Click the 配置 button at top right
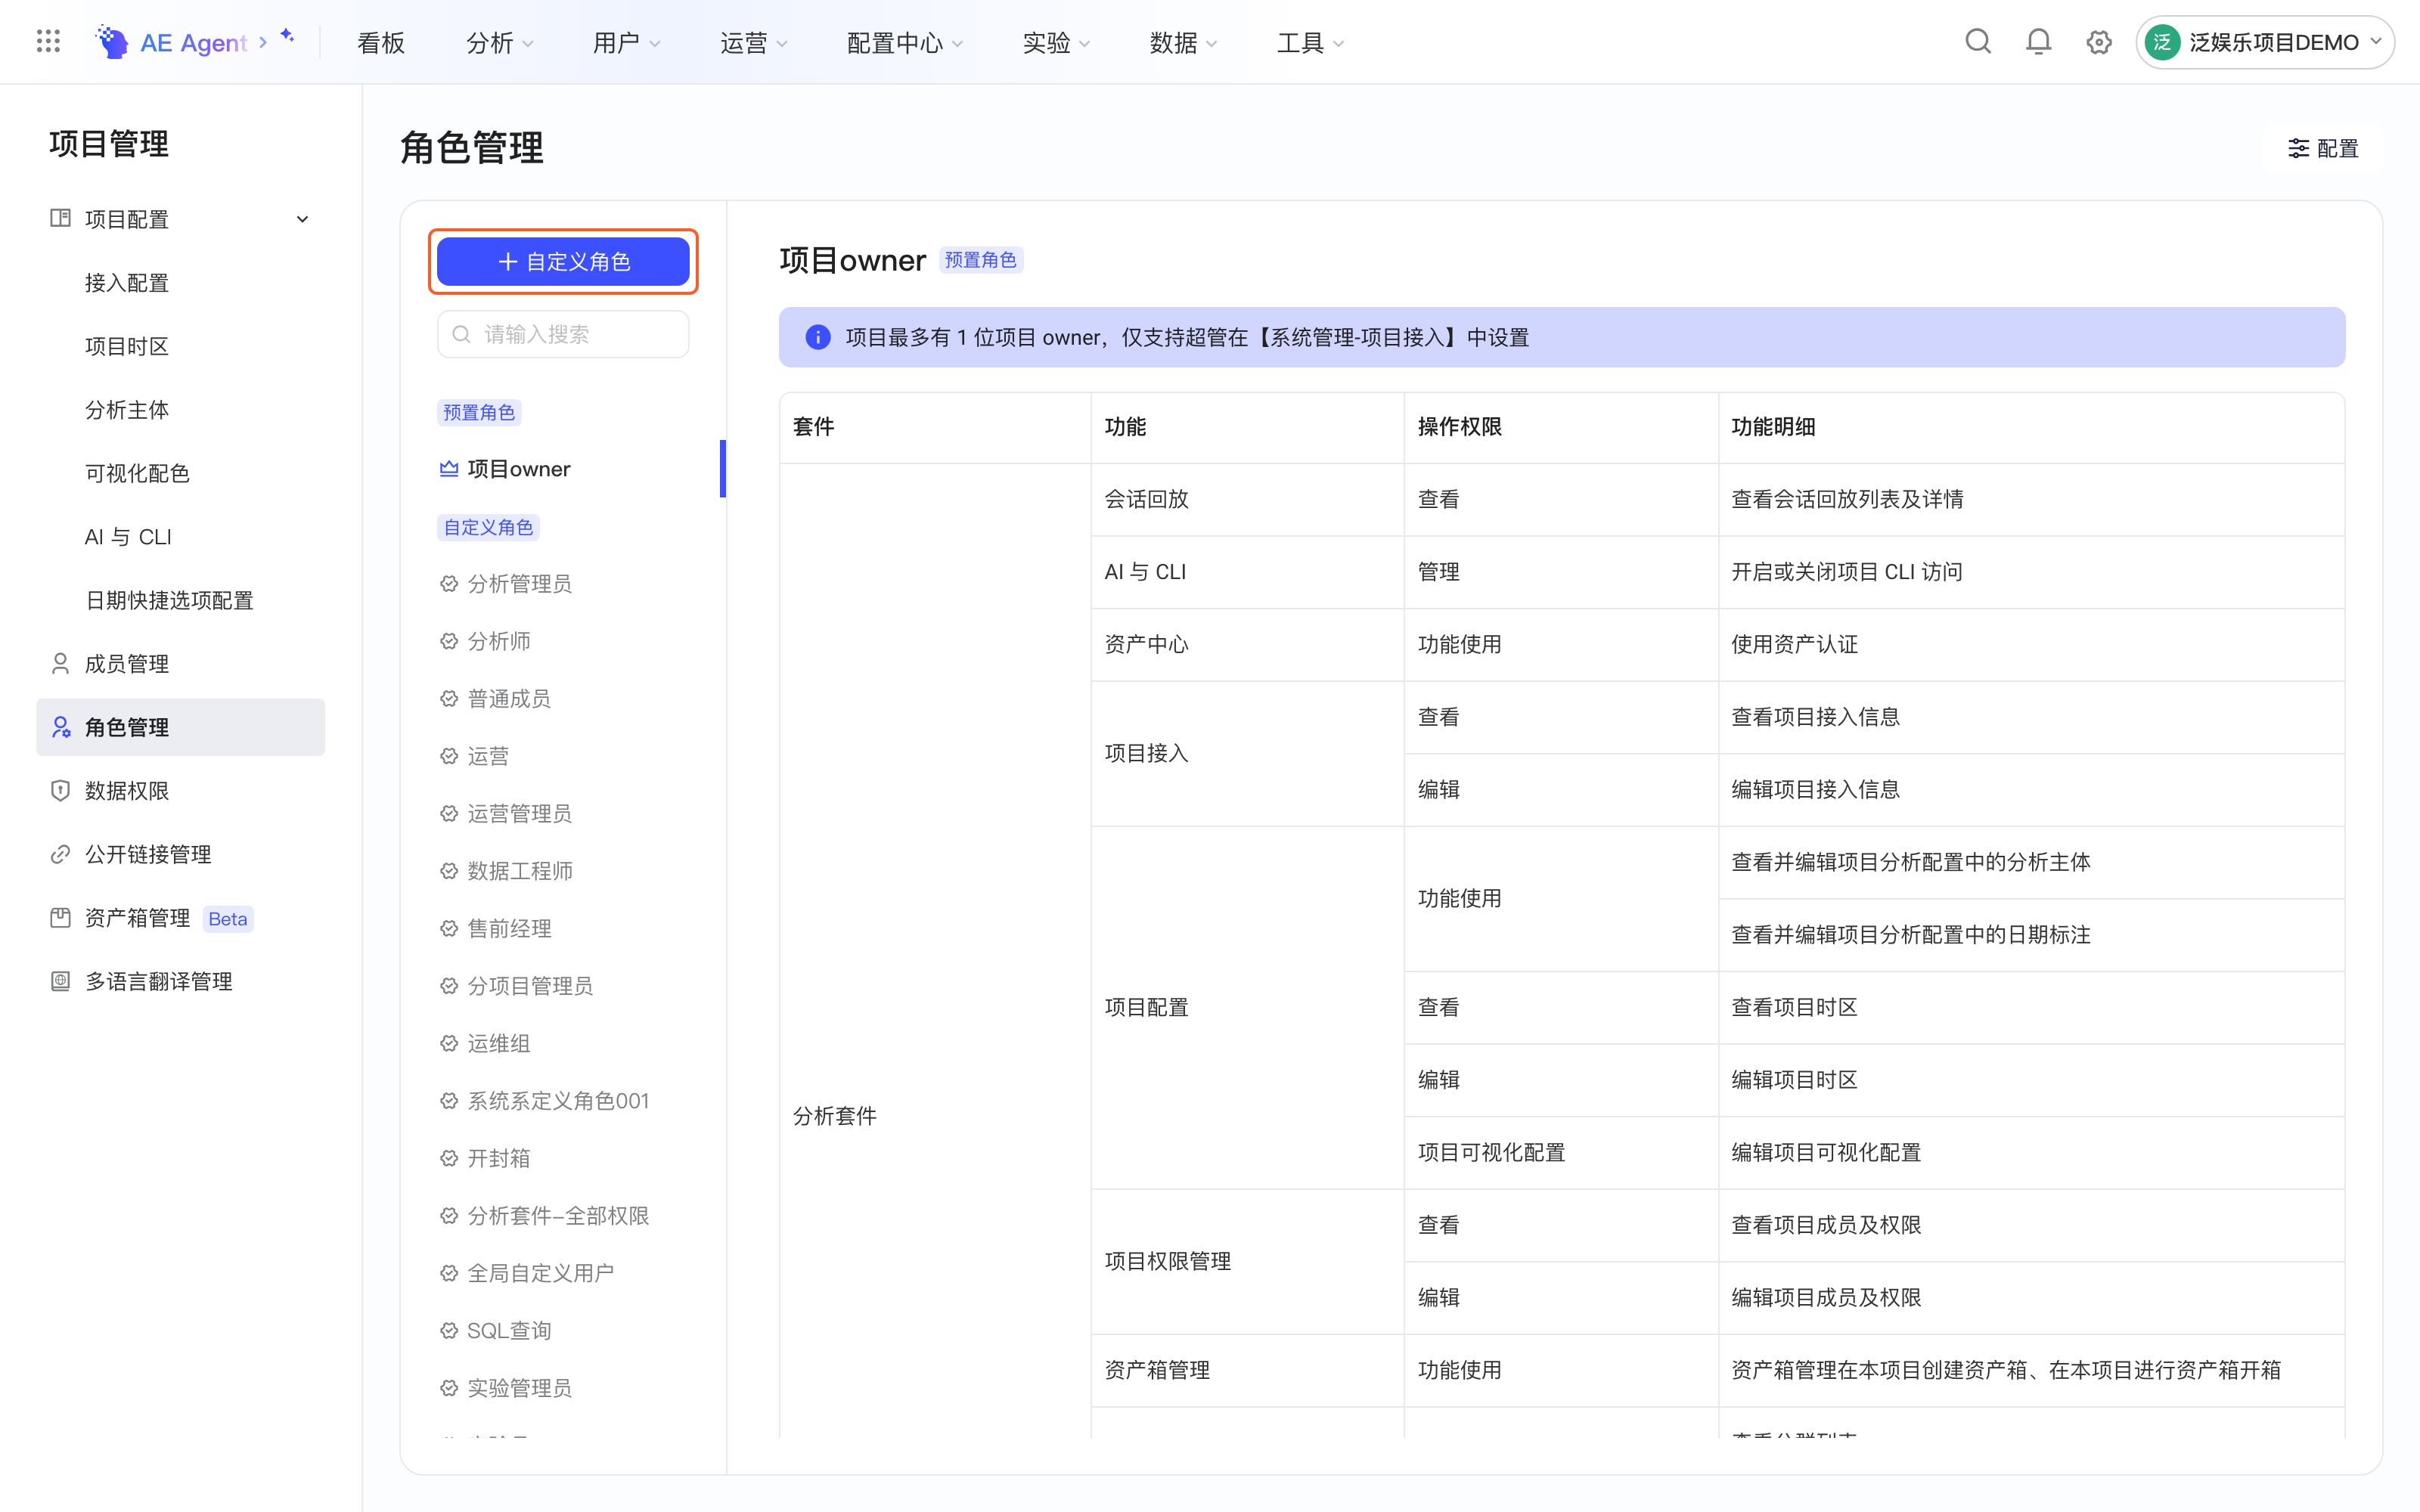Image resolution: width=2420 pixels, height=1512 pixels. 2323,148
